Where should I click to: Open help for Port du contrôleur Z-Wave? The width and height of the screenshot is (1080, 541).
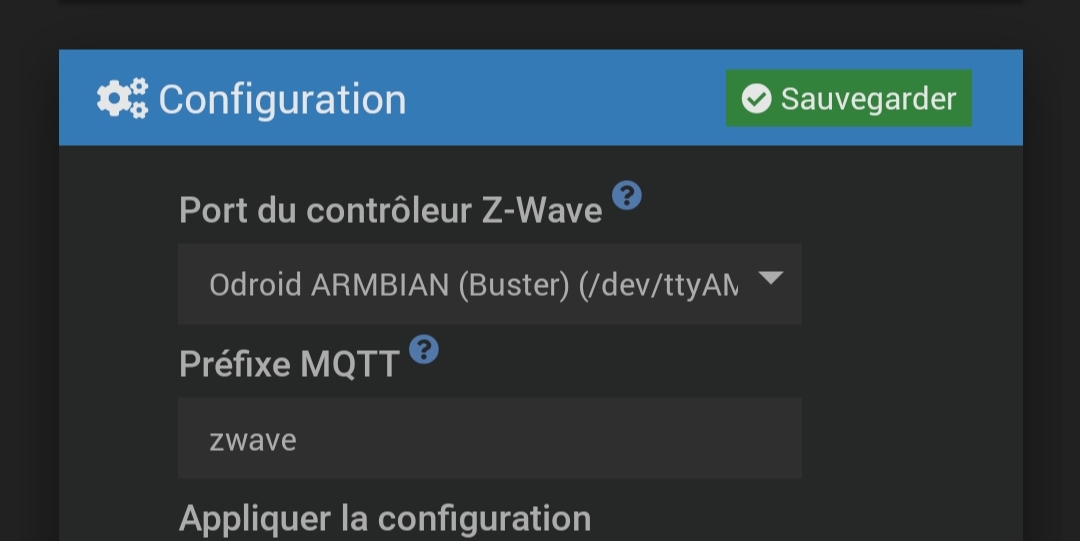pyautogui.click(x=626, y=195)
